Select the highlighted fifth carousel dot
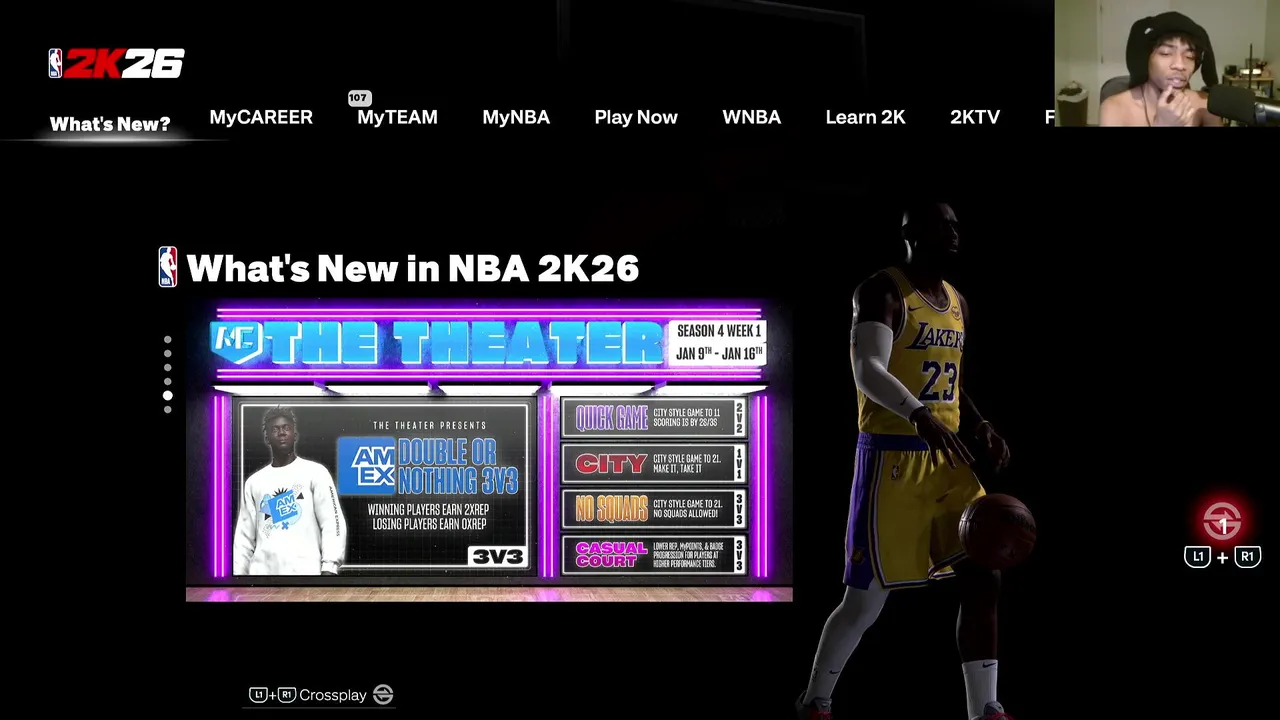This screenshot has height=720, width=1280. pos(167,395)
